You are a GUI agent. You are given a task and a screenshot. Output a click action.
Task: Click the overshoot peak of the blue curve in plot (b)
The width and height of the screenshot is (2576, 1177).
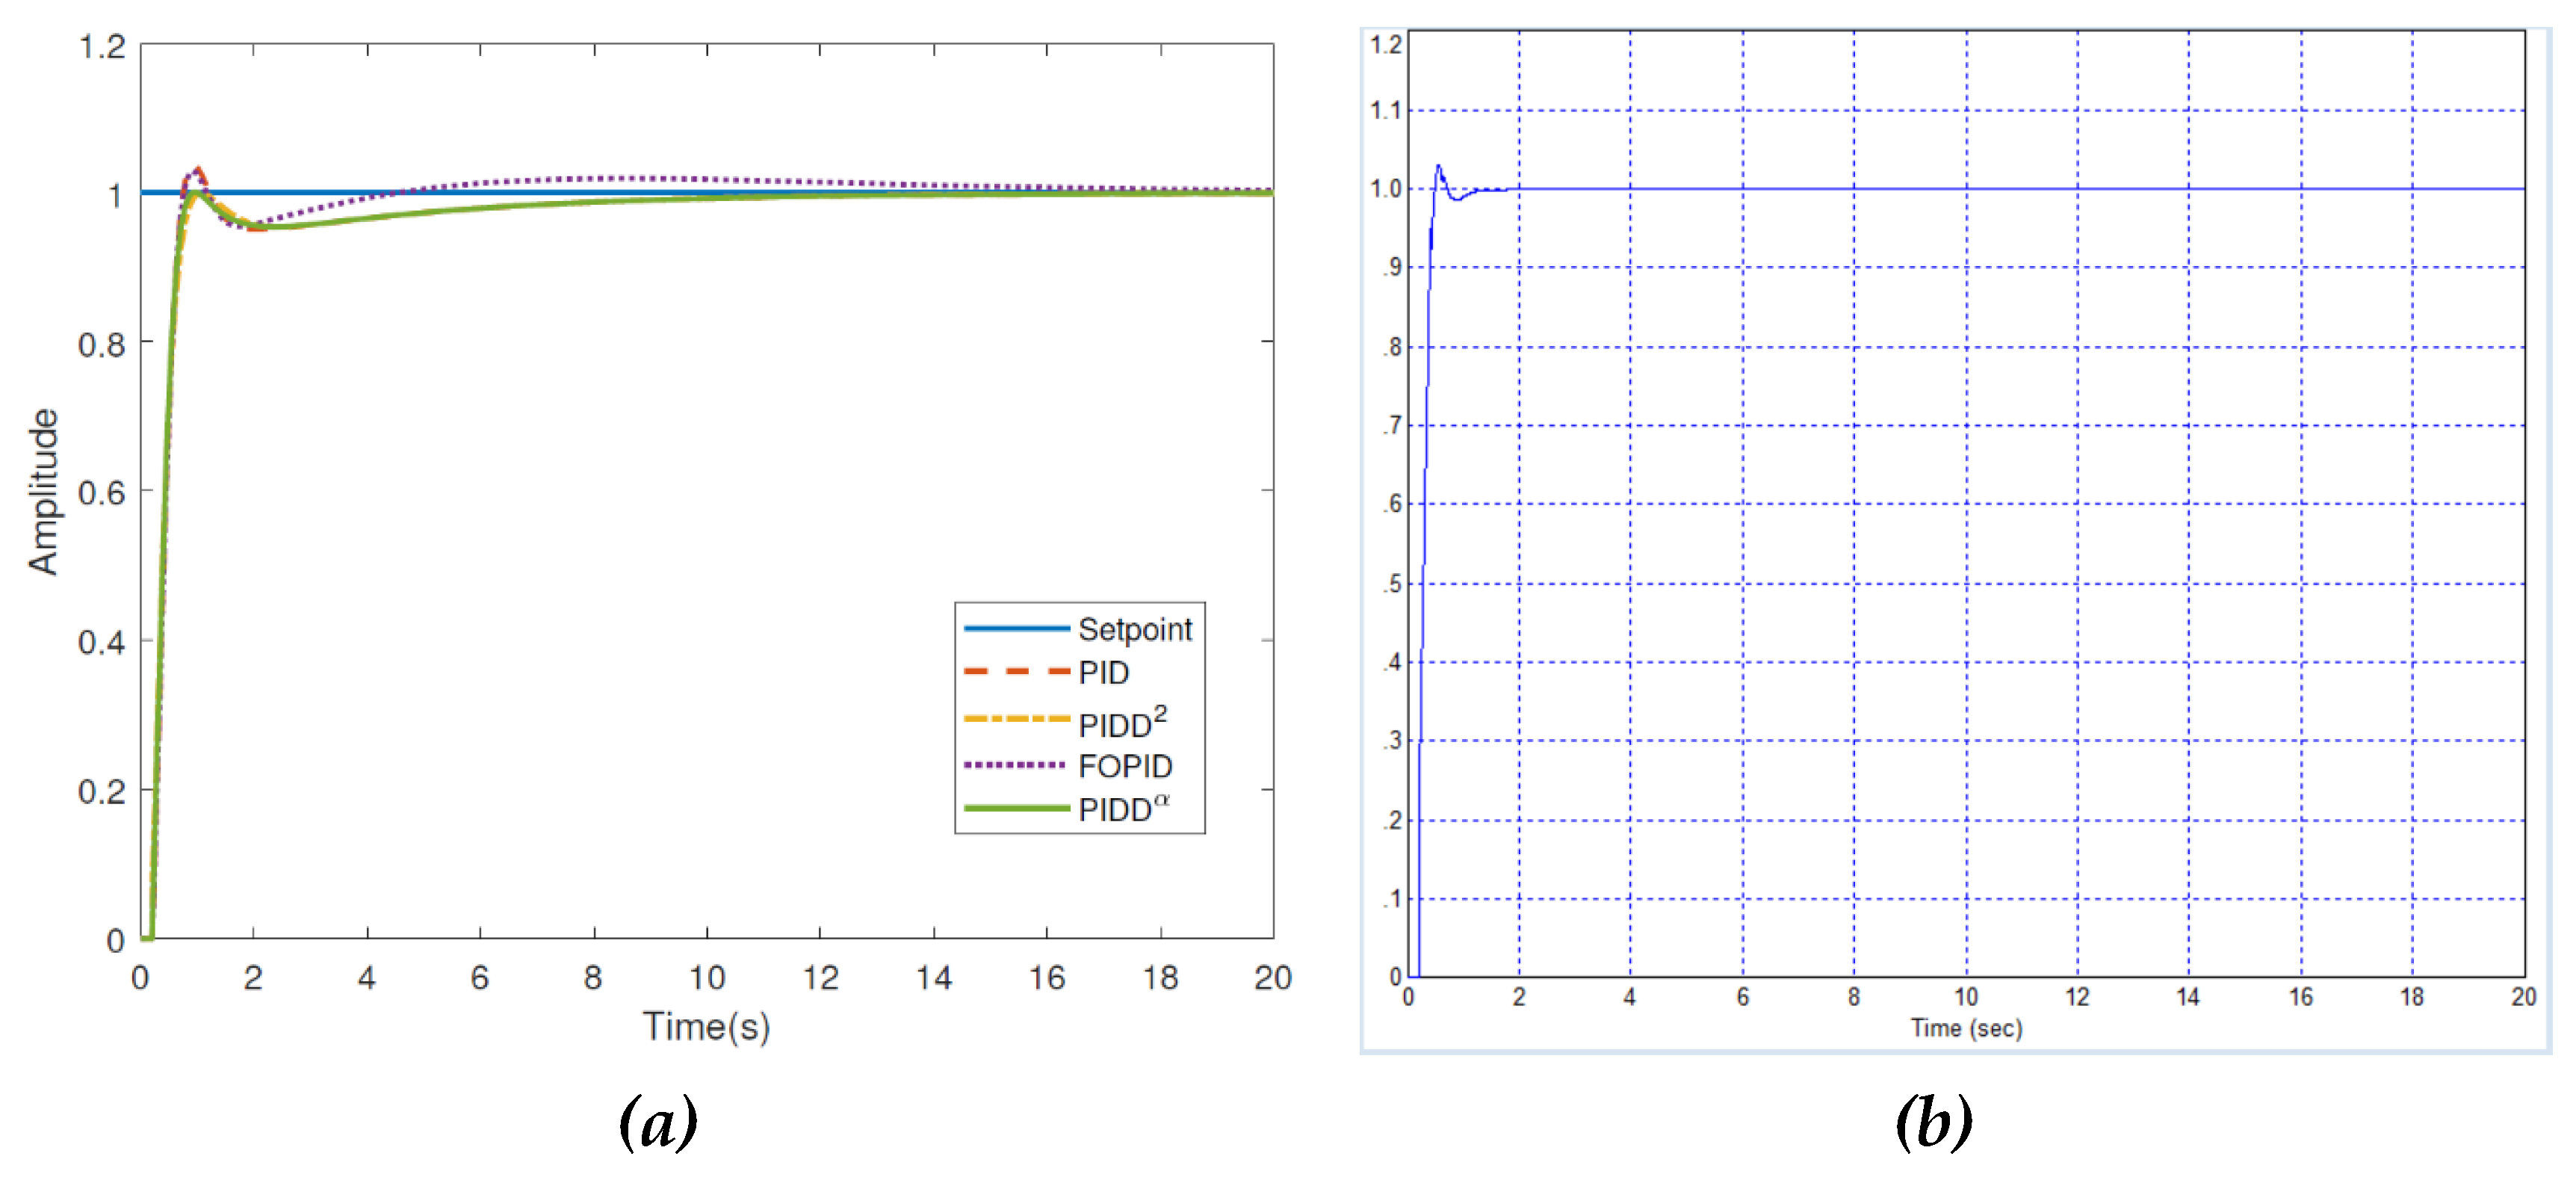1438,167
